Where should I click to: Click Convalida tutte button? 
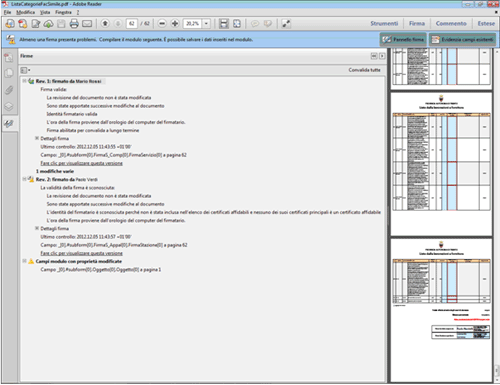coord(364,70)
